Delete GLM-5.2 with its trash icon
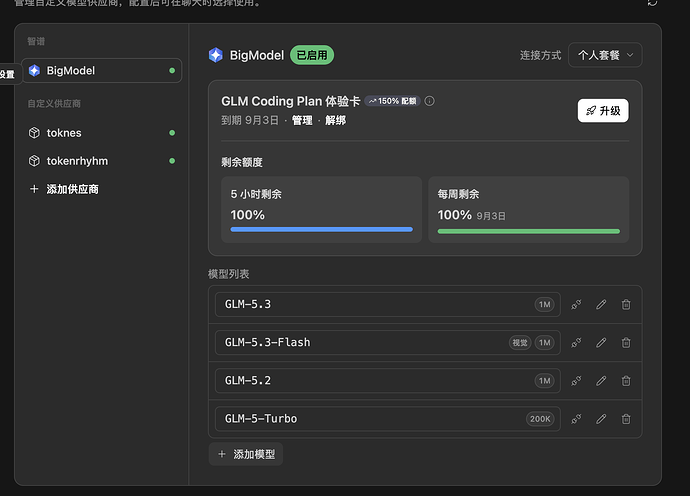Screen dimensions: 690x496 tap(626, 381)
